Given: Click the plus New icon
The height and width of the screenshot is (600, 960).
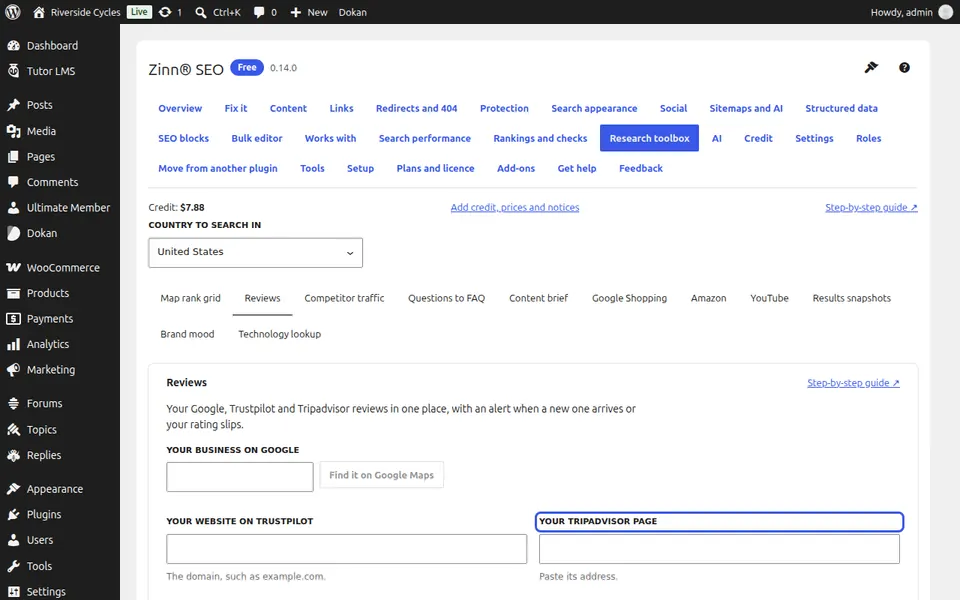Looking at the screenshot, I should [x=296, y=12].
